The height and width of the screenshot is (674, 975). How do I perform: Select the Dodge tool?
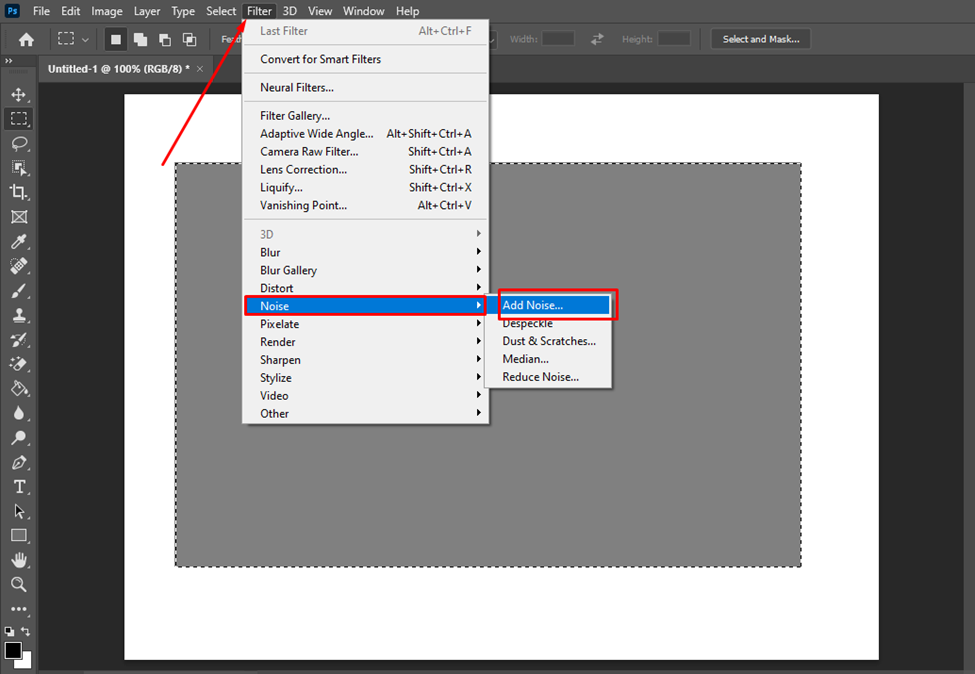coord(19,438)
